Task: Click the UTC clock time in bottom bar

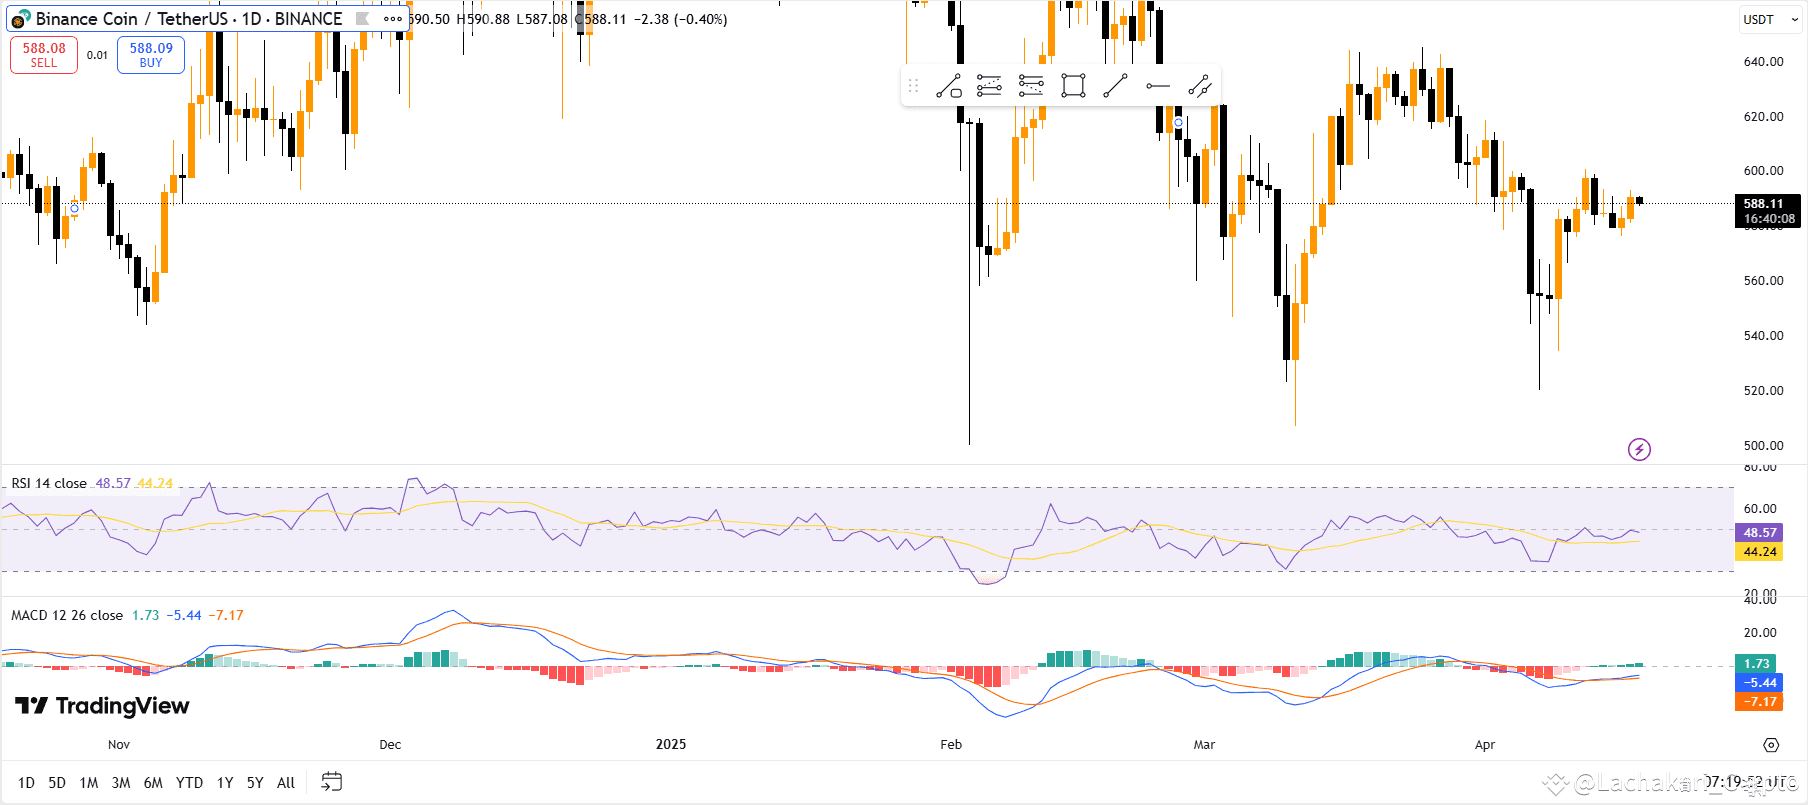Action: click(x=1750, y=782)
